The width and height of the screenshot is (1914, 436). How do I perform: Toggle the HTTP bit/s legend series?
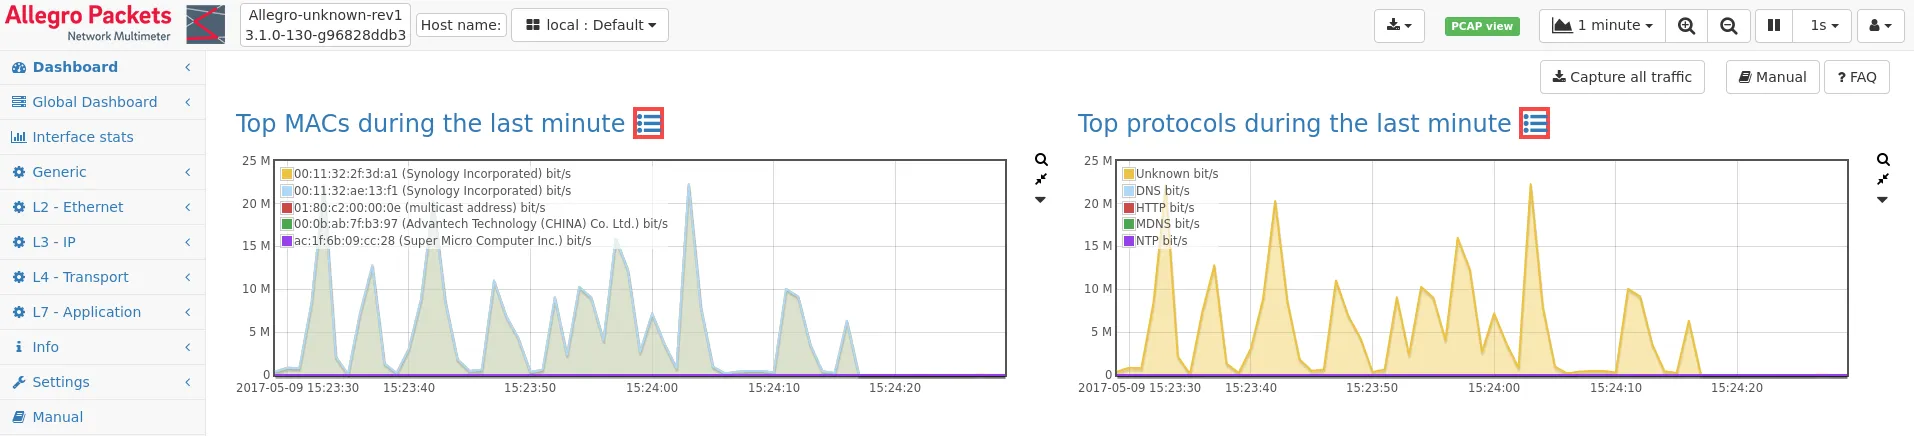click(1164, 208)
